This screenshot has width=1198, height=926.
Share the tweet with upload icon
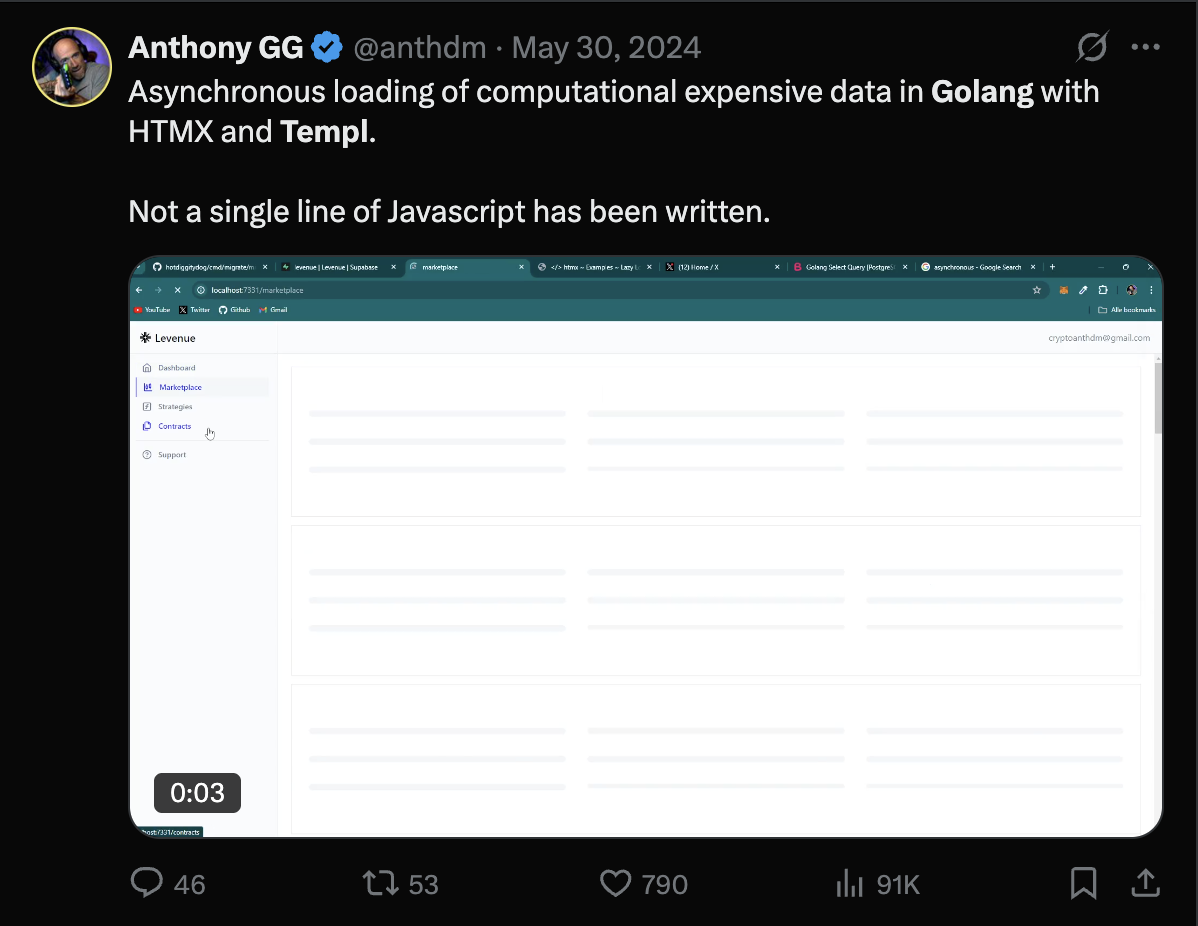click(1145, 882)
